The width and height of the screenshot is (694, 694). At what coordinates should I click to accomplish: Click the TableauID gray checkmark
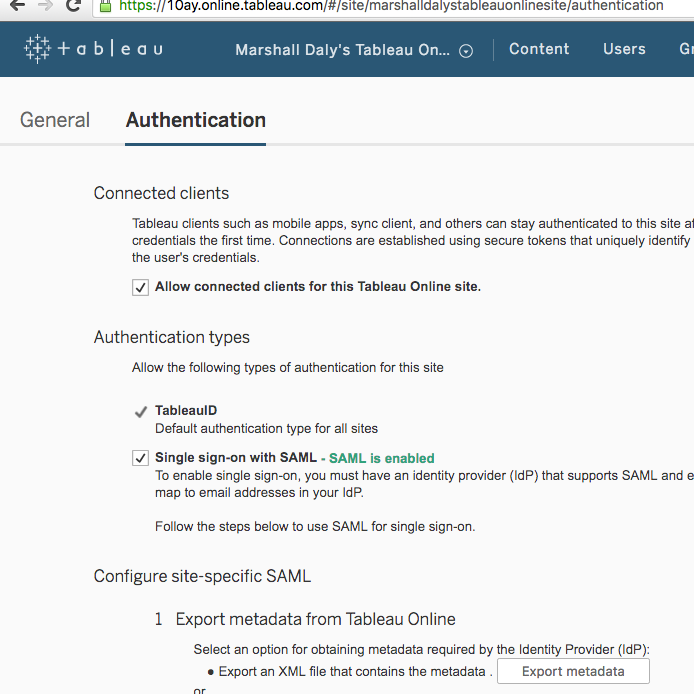[x=140, y=411]
